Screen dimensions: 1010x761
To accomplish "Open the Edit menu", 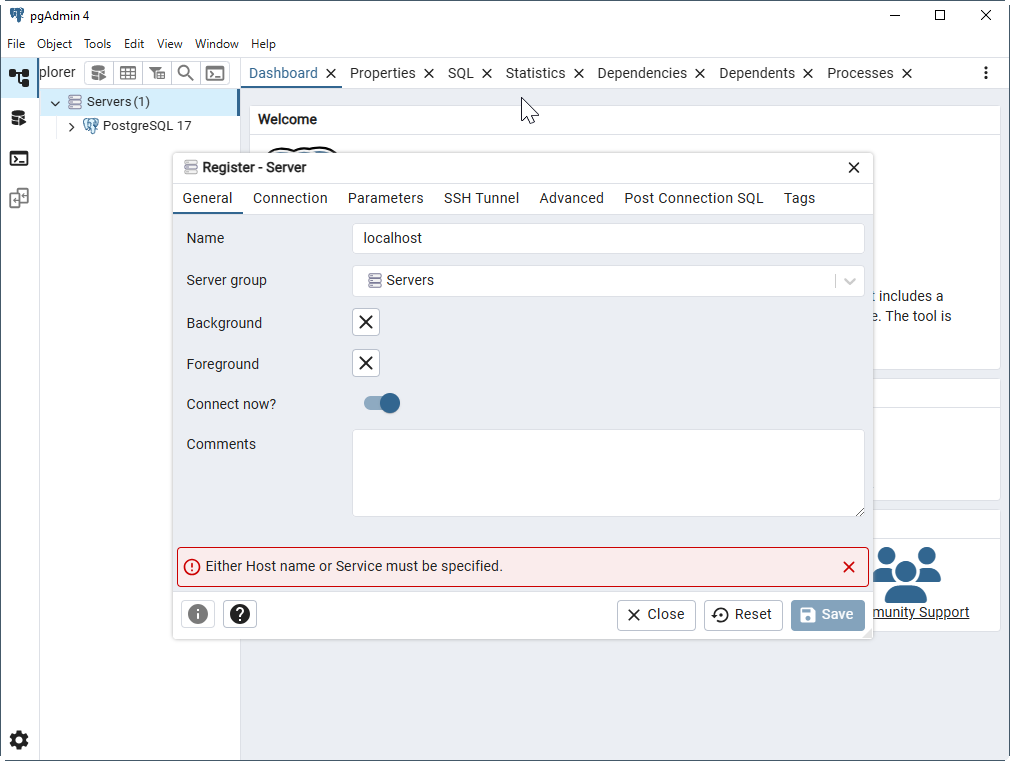I will coord(134,44).
